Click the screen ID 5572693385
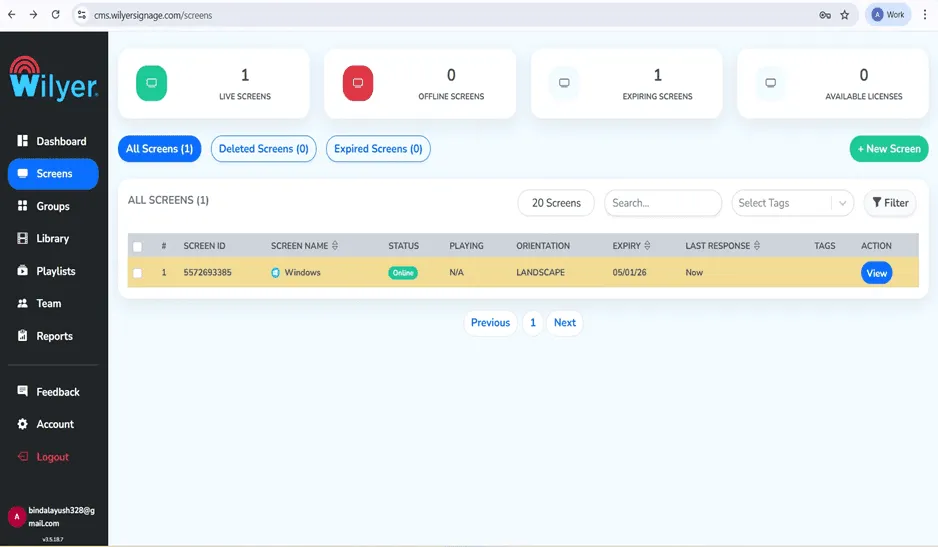Viewport: 938px width, 547px height. tap(207, 272)
